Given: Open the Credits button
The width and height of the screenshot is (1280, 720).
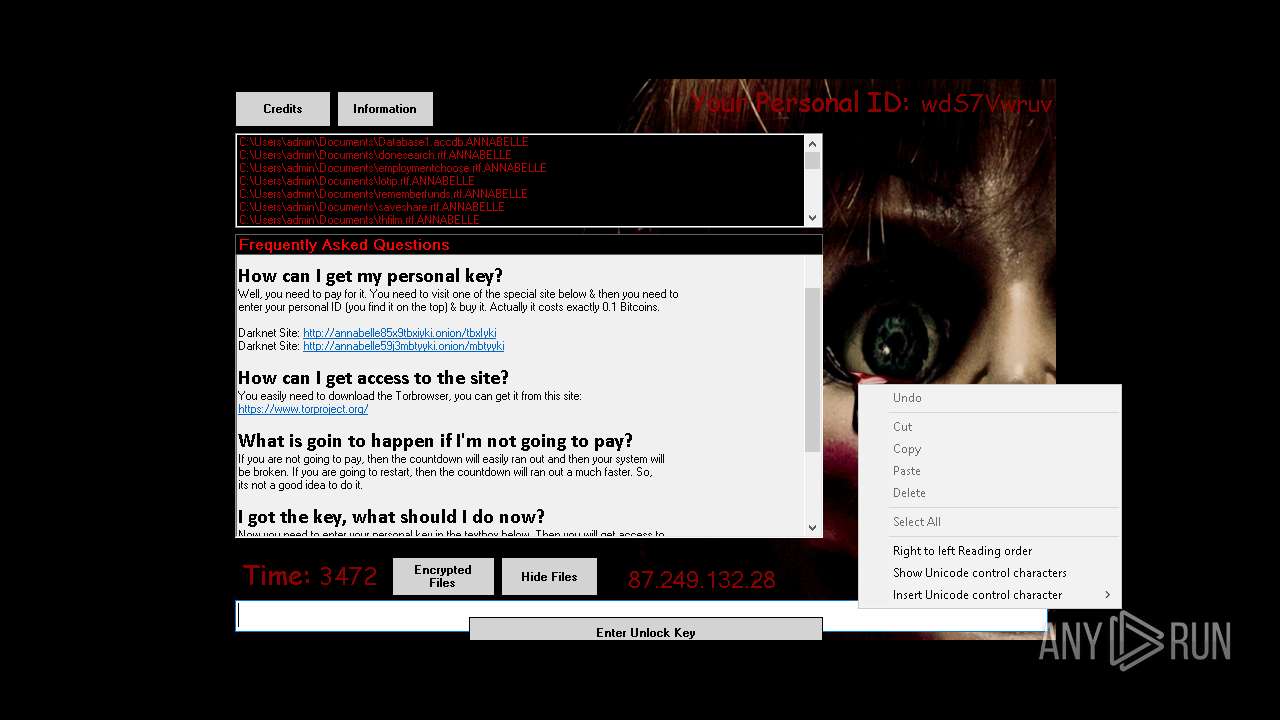Looking at the screenshot, I should coord(283,109).
